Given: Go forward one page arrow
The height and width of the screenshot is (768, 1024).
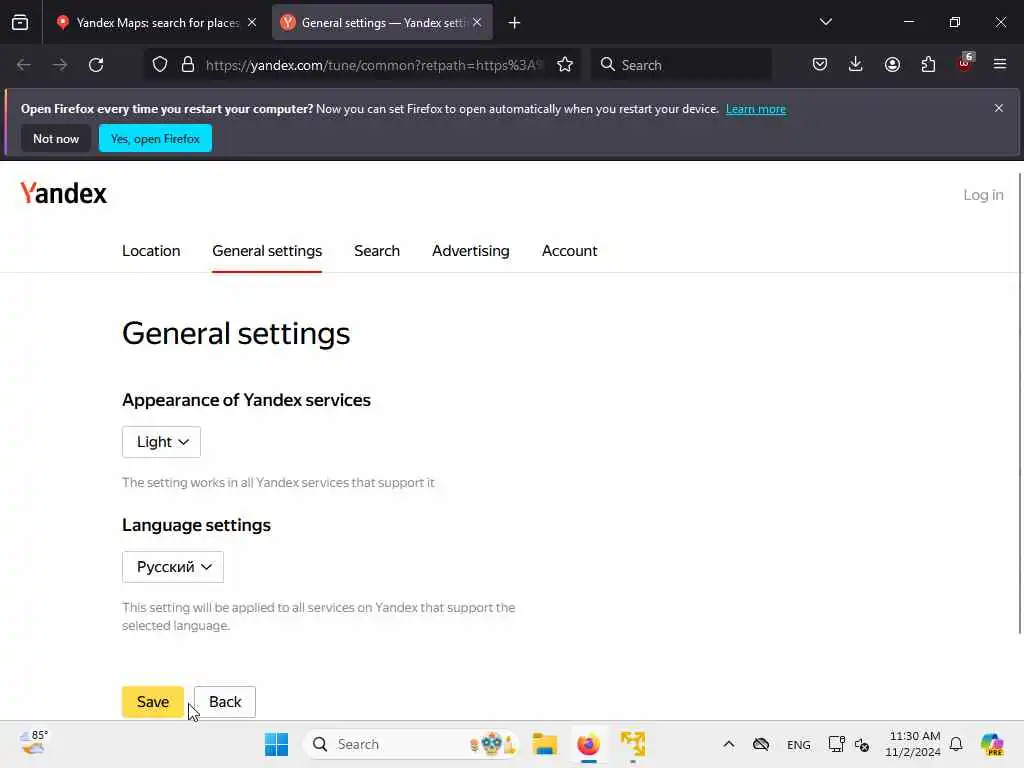Looking at the screenshot, I should pyautogui.click(x=60, y=65).
